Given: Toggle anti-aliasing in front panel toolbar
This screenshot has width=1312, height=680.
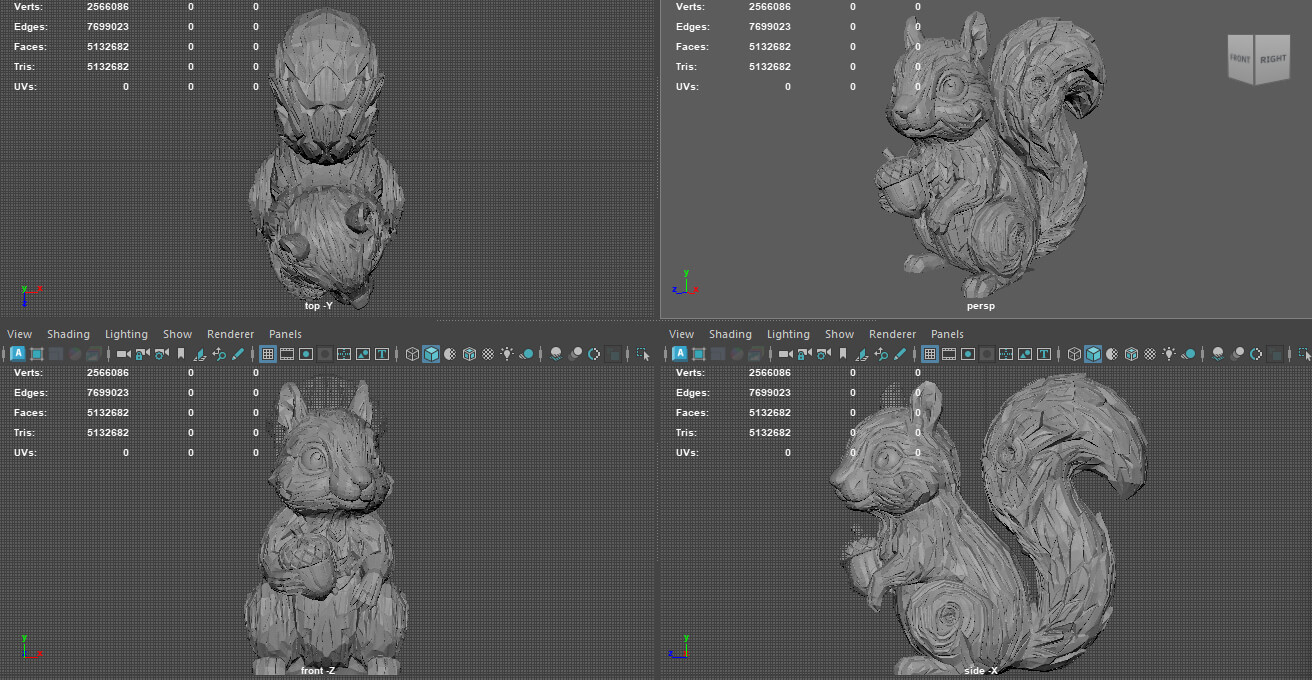Looking at the screenshot, I should [594, 354].
